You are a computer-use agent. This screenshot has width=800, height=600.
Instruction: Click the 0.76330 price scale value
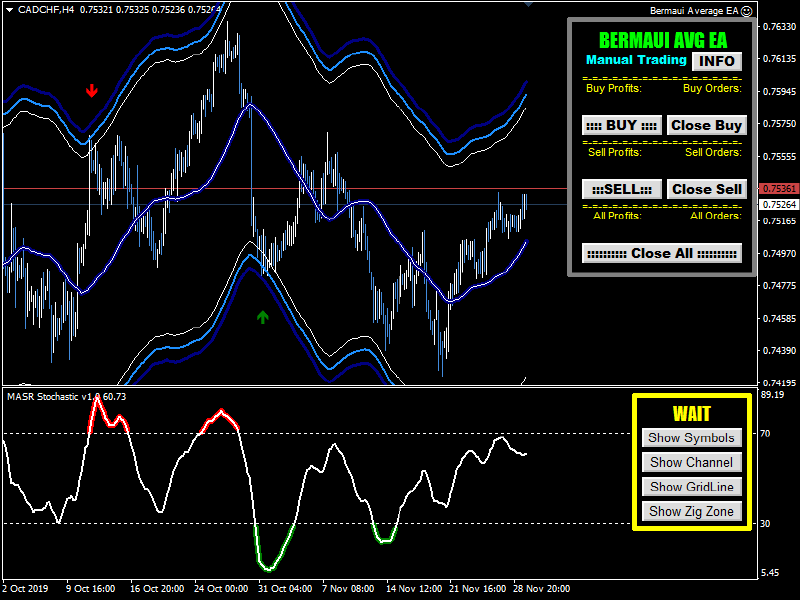point(779,27)
